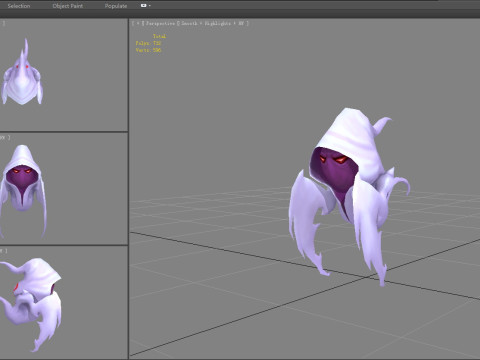Click the yellow Total statistics heading

coord(159,36)
